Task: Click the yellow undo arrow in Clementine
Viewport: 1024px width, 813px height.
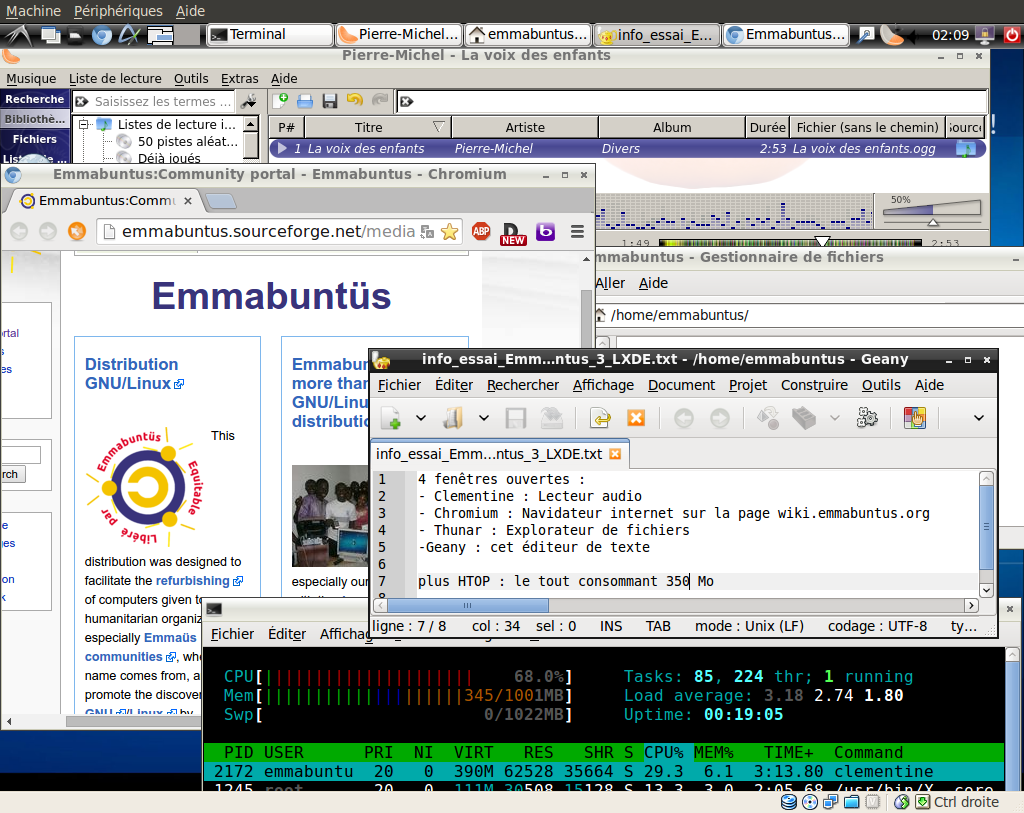Action: click(355, 100)
